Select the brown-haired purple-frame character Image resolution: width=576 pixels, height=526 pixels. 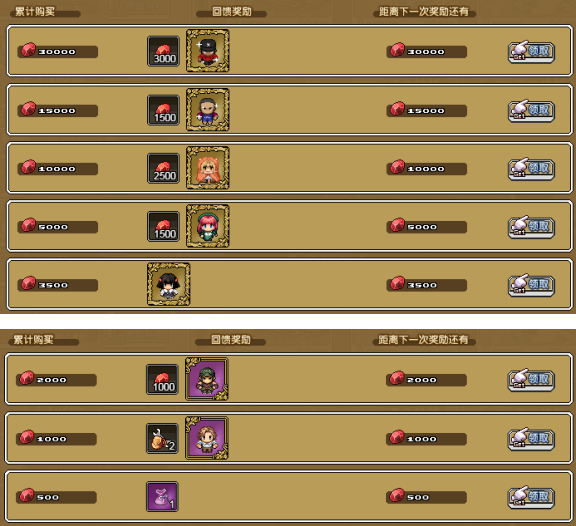pyautogui.click(x=206, y=438)
